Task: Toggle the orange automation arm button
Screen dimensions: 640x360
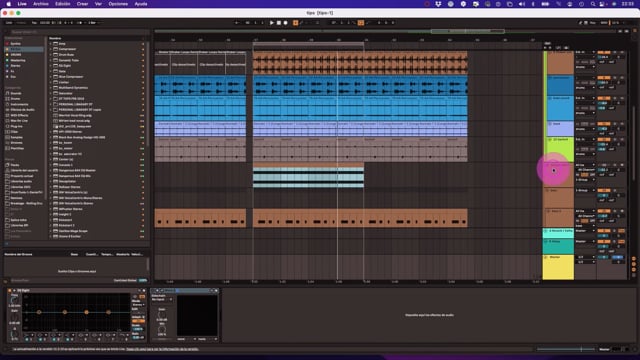Action: coord(296,23)
